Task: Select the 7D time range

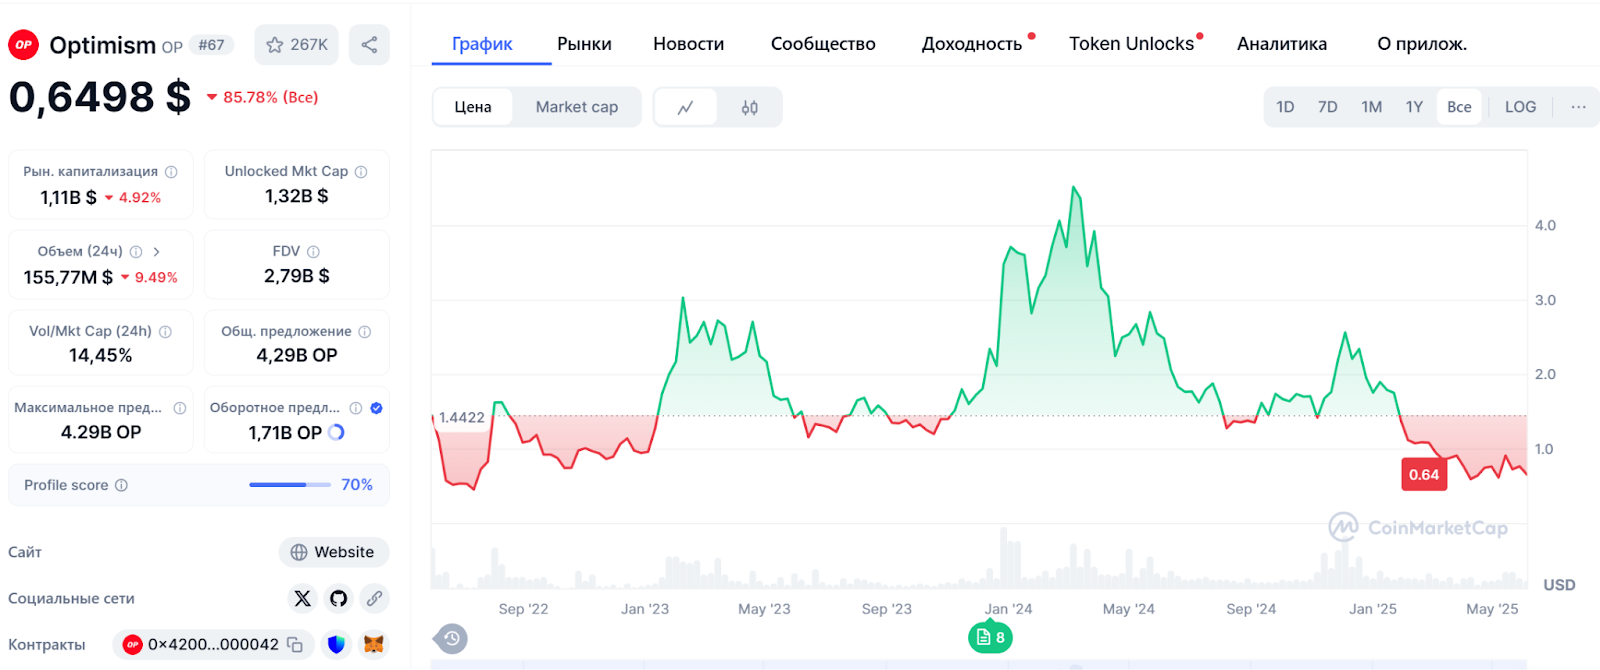Action: tap(1327, 107)
